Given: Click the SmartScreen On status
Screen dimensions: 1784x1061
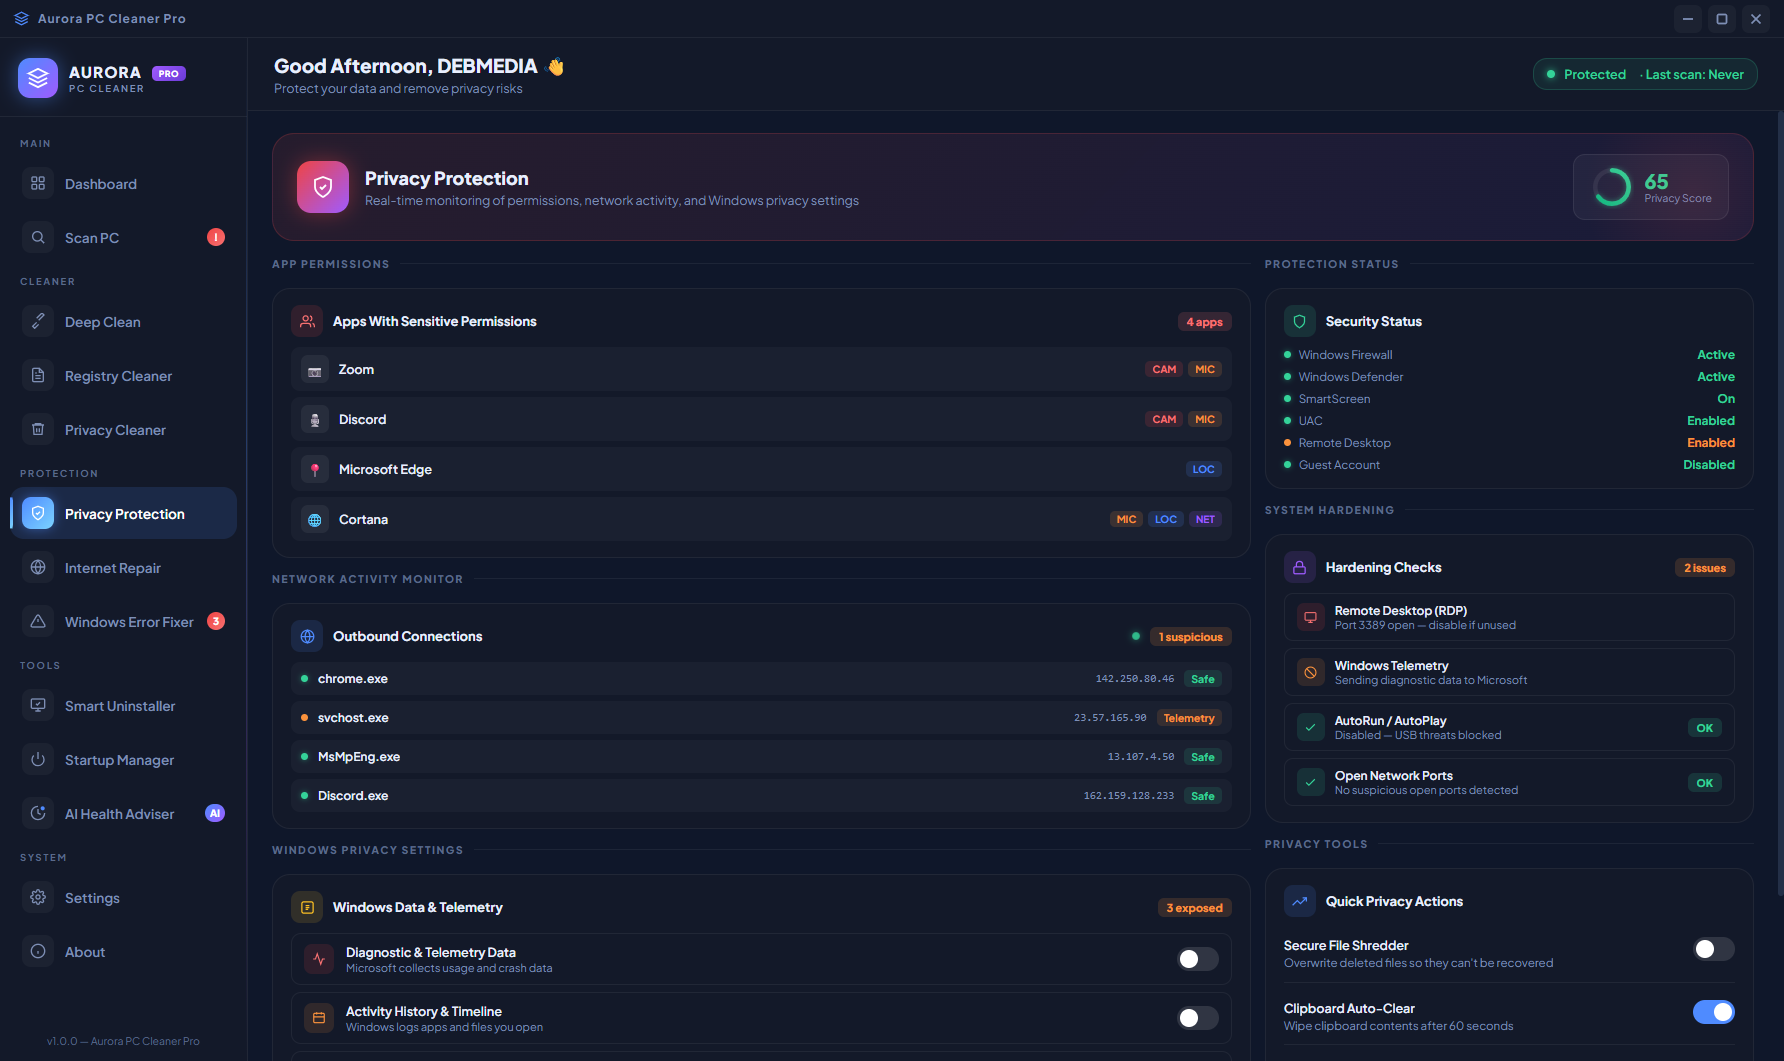Looking at the screenshot, I should (x=1726, y=399).
